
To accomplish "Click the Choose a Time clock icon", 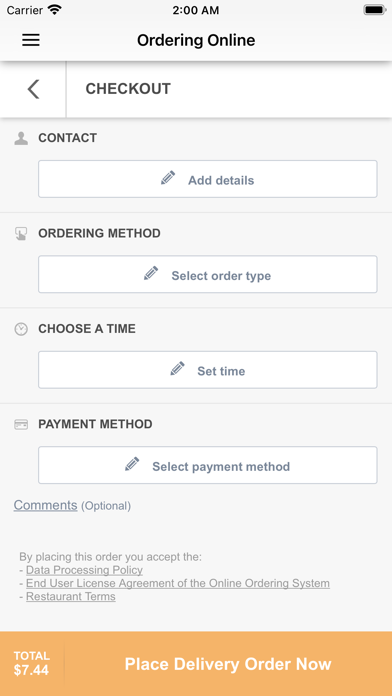I will [x=21, y=329].
